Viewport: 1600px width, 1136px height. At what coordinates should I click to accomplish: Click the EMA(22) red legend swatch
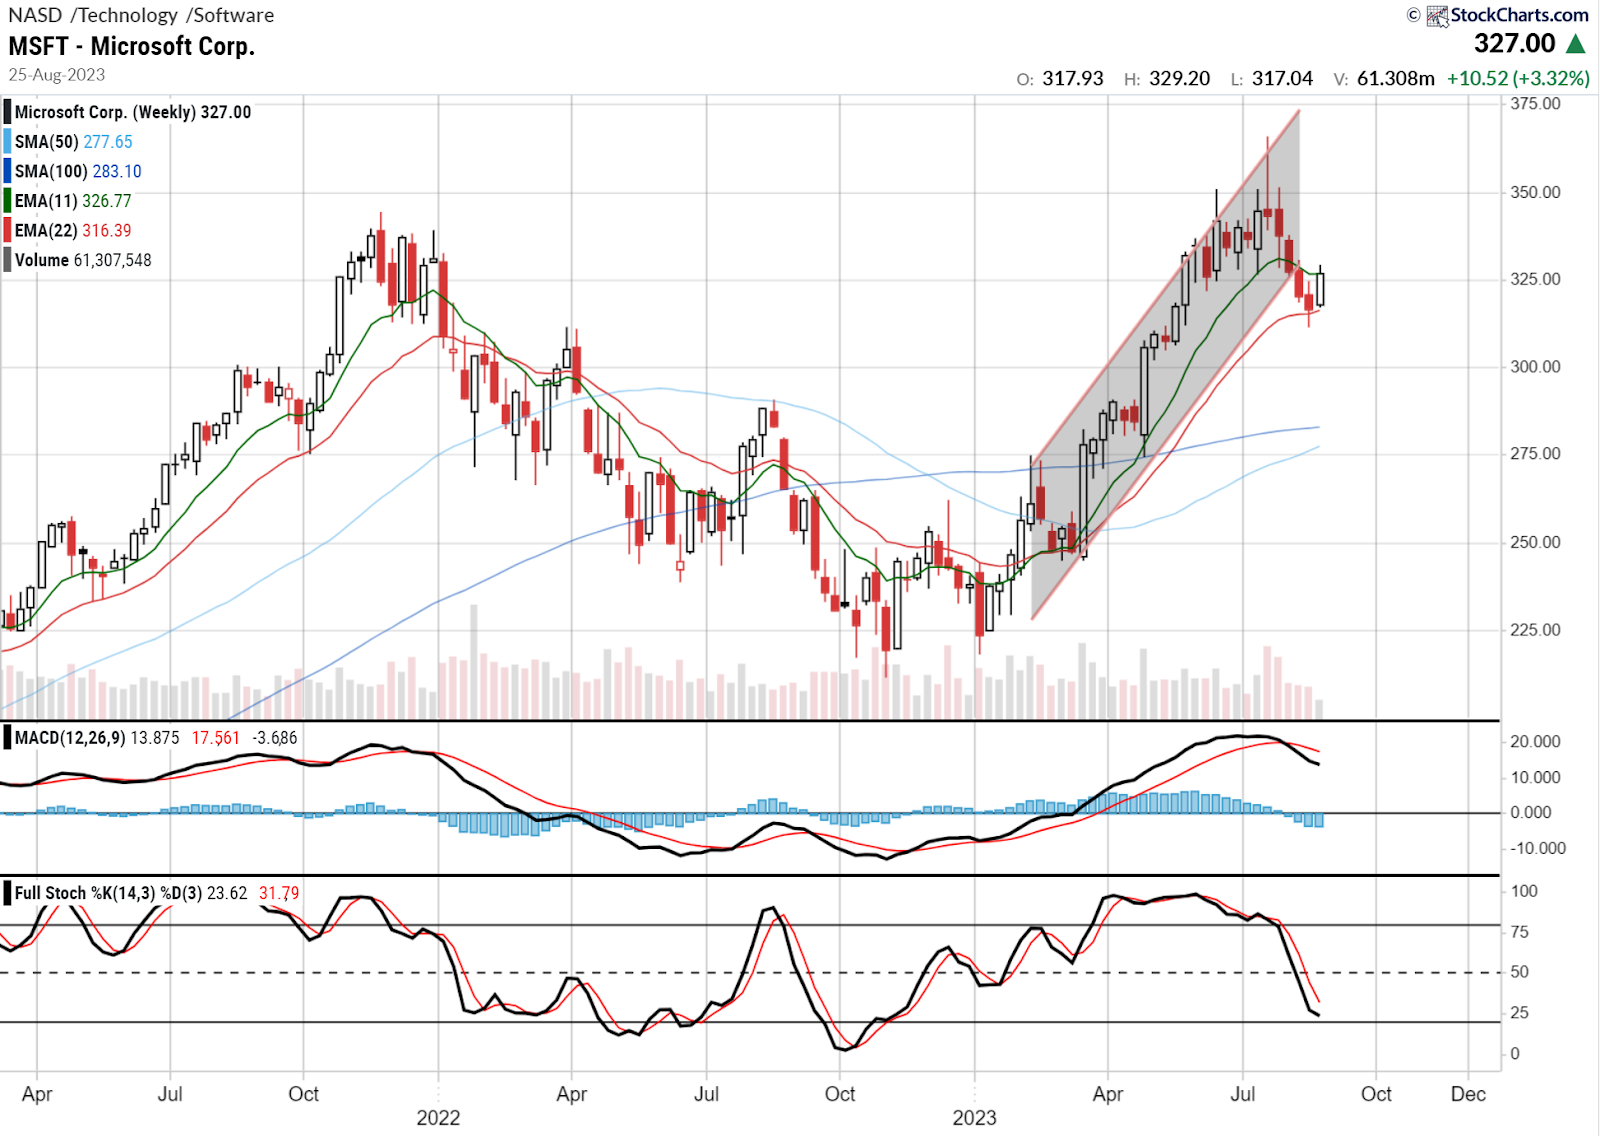pos(8,230)
